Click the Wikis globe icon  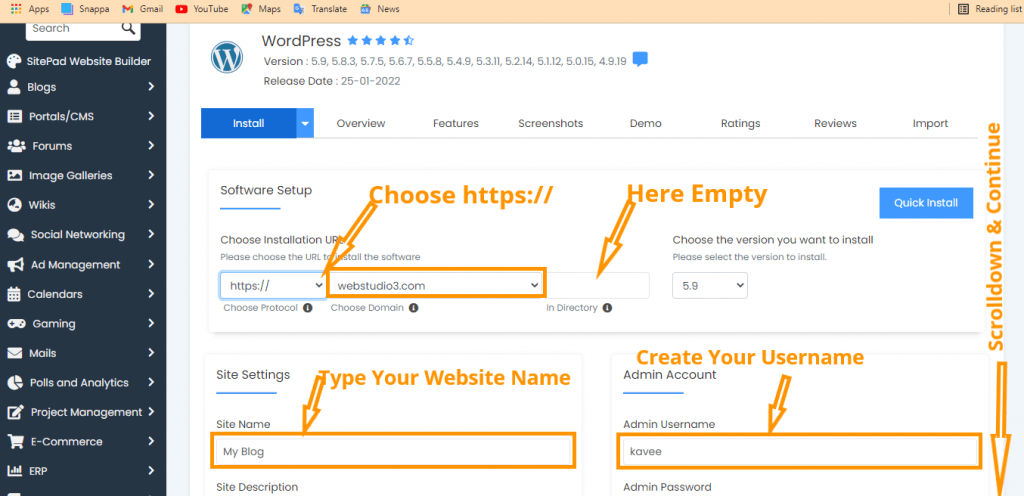tap(14, 205)
